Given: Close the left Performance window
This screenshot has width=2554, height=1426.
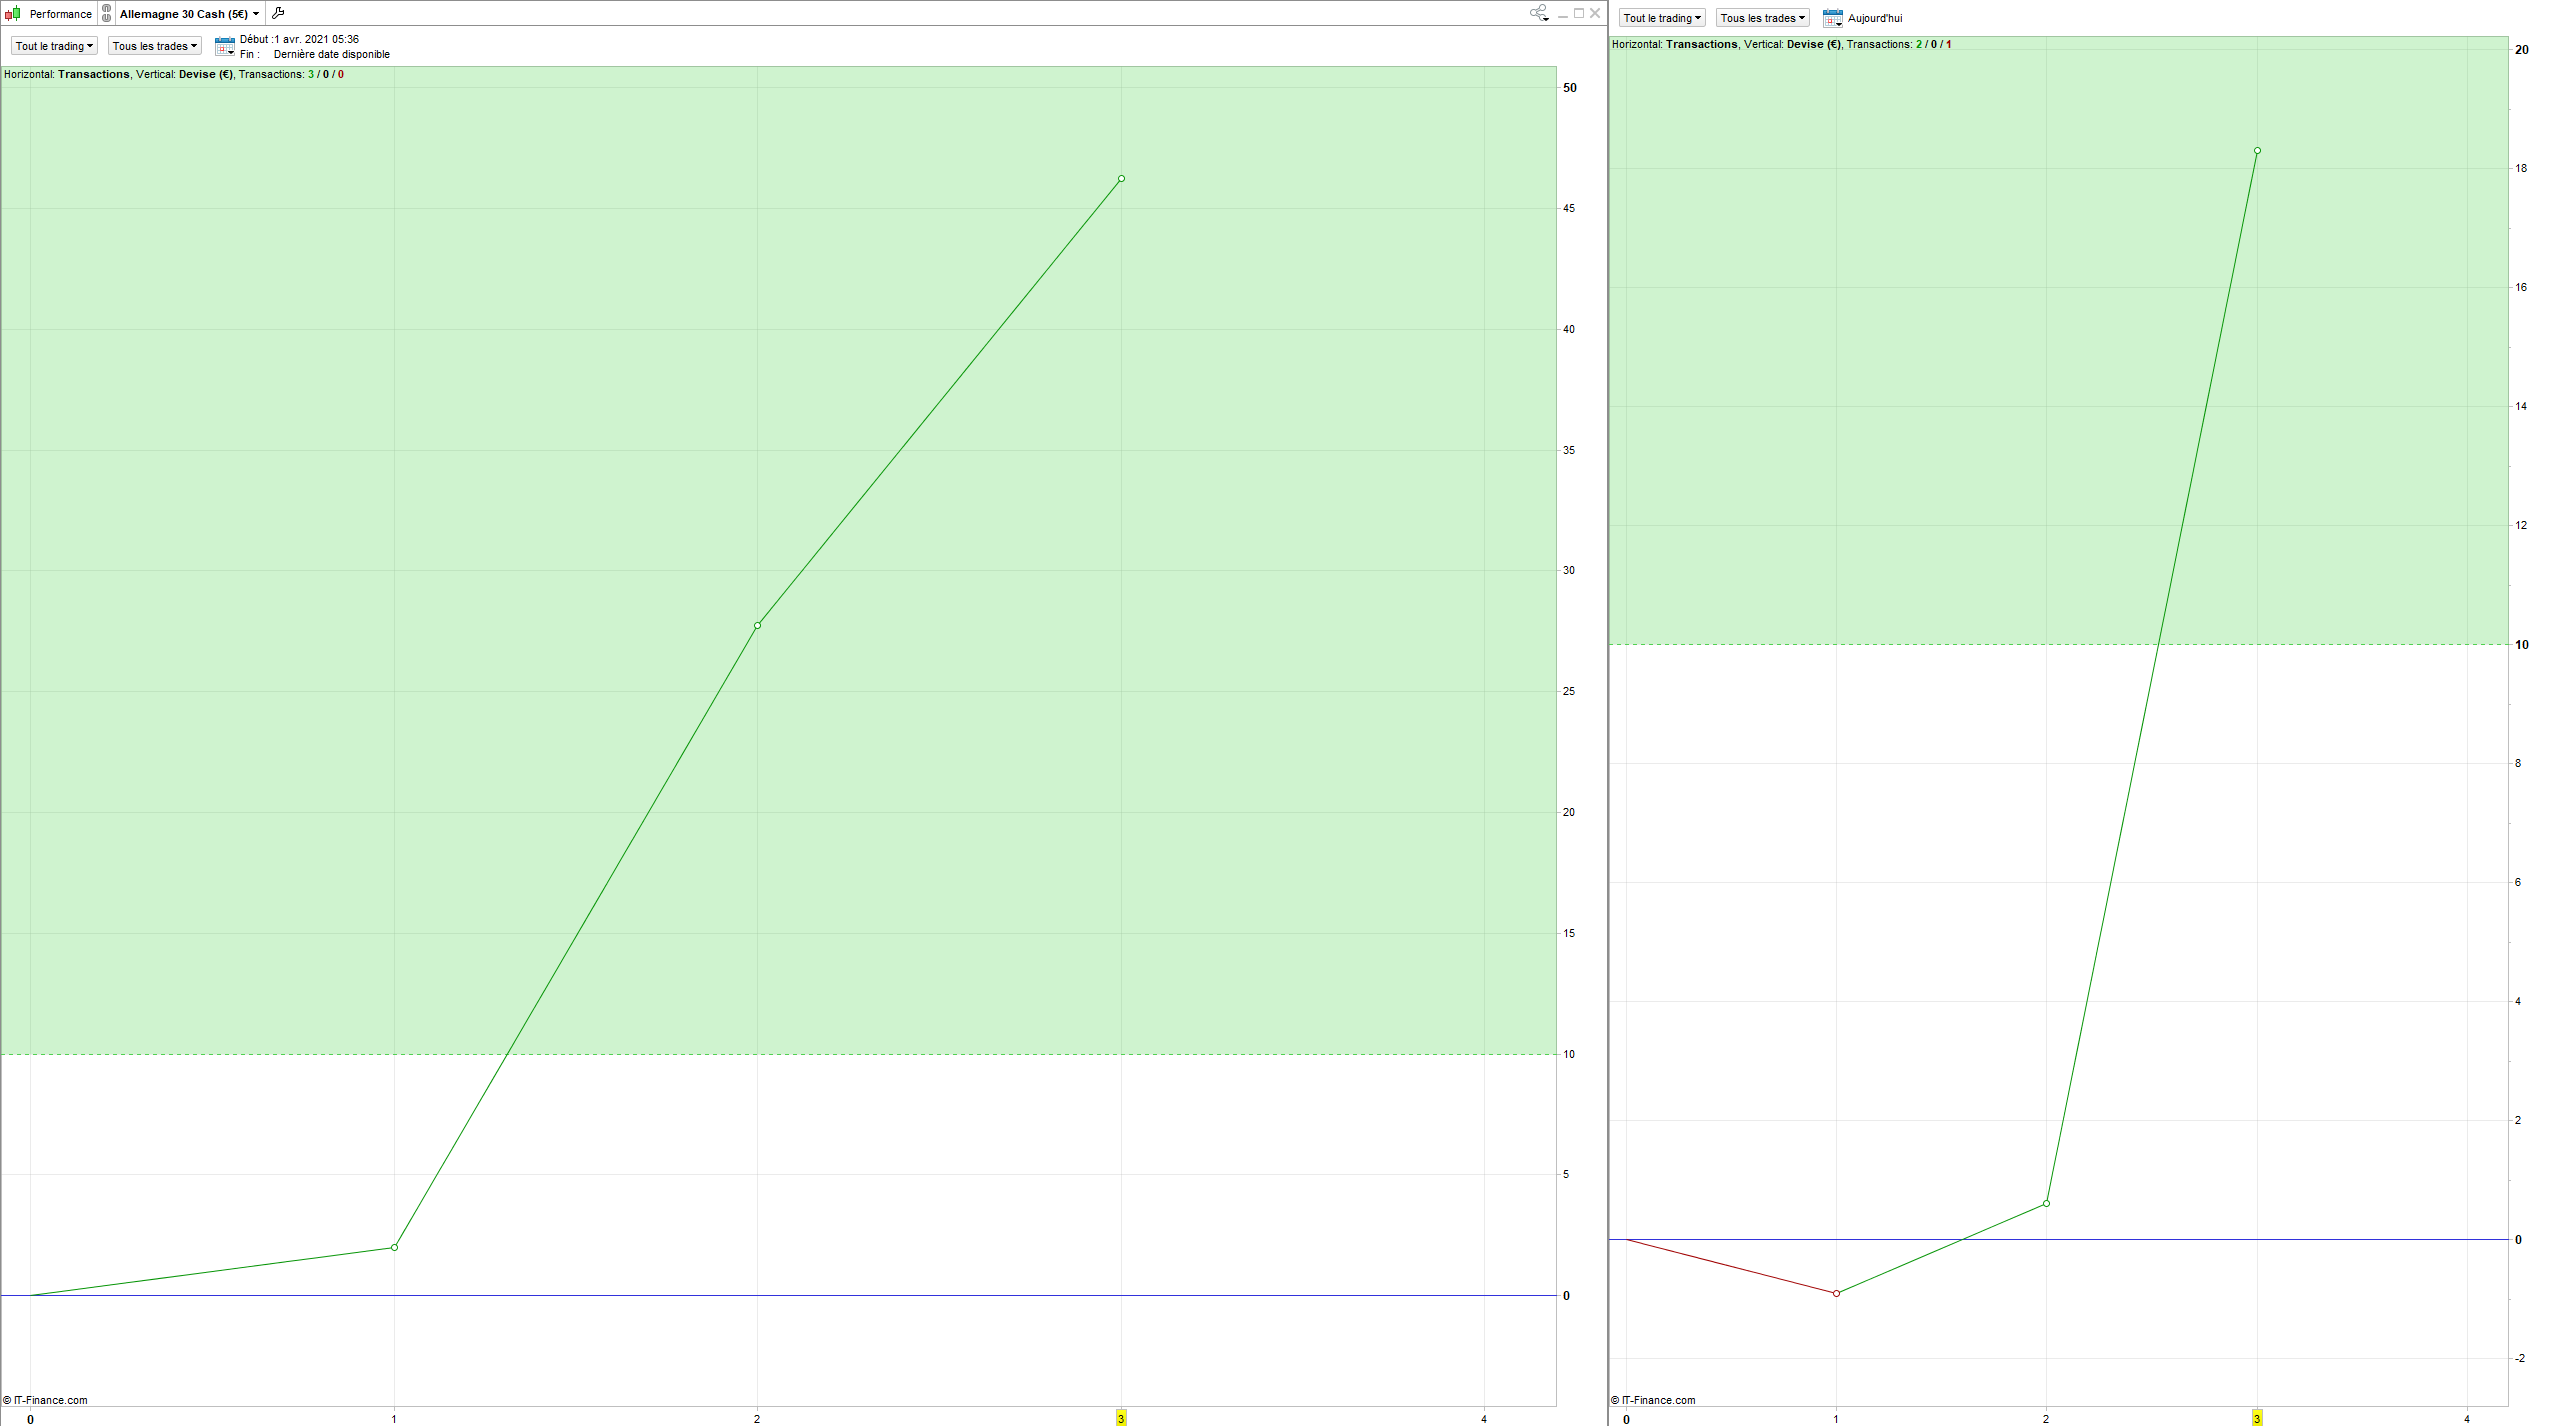Looking at the screenshot, I should [x=1595, y=13].
